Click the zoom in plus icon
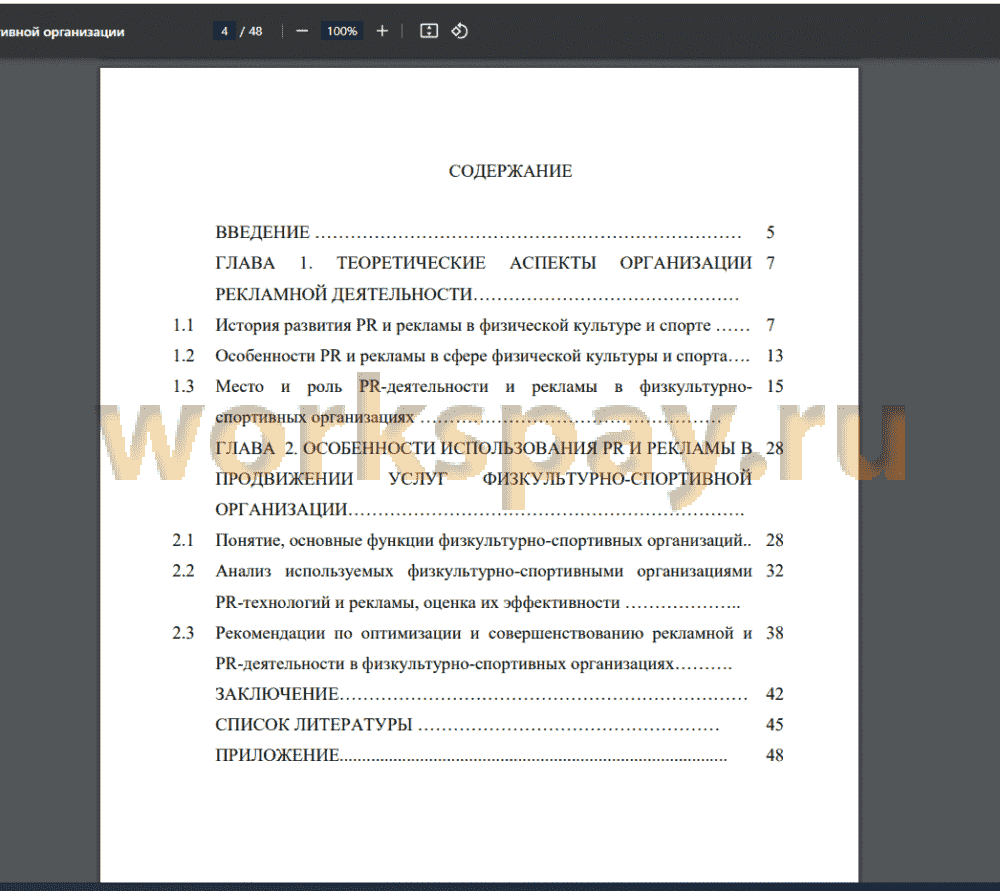Viewport: 1000px width, 891px height. click(x=382, y=31)
